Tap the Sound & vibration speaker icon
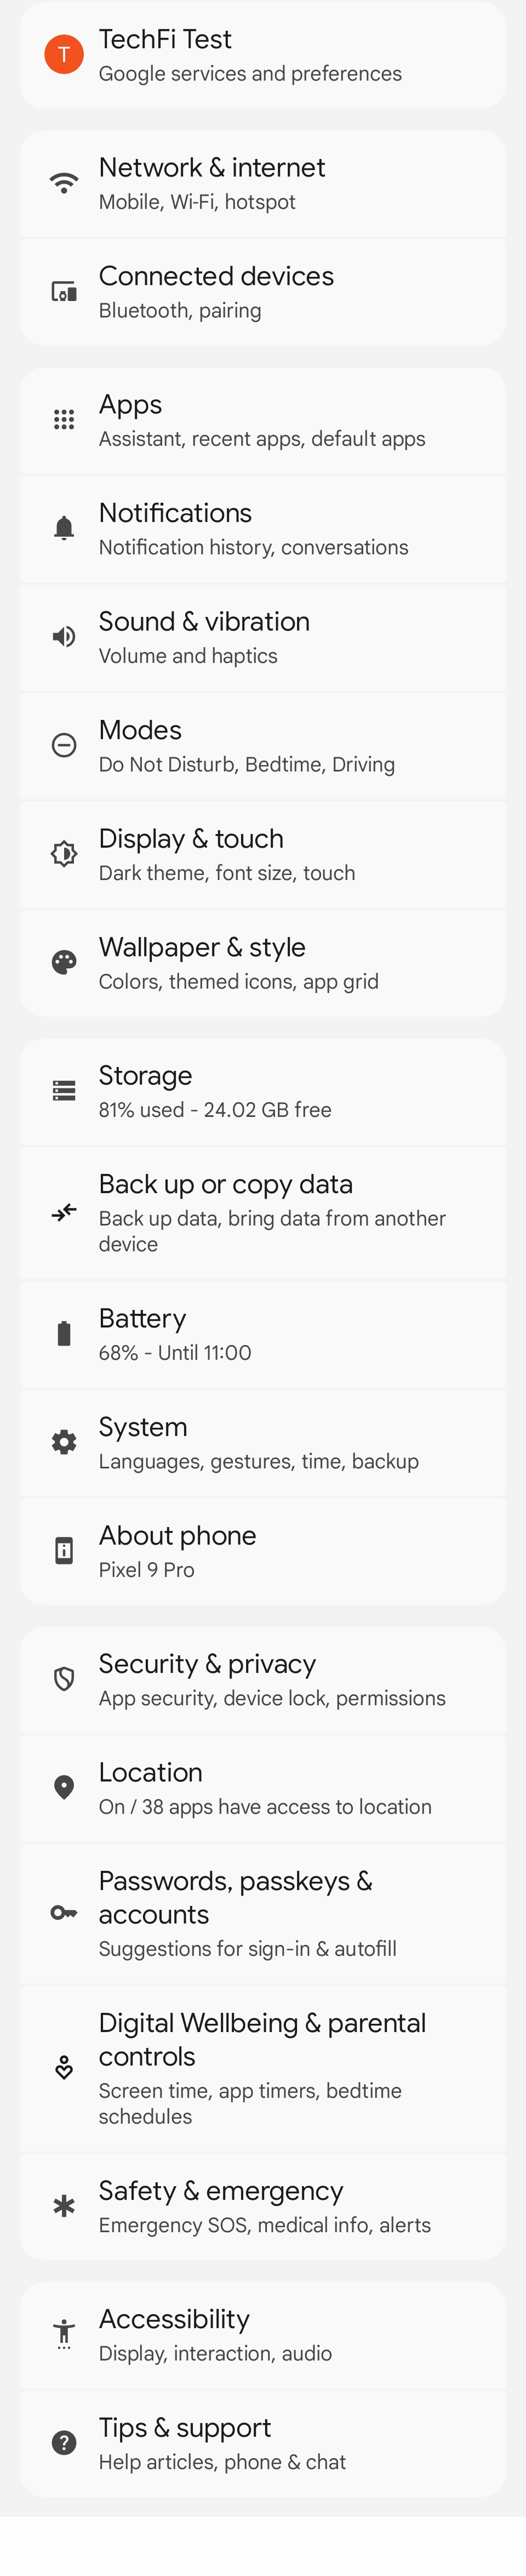526x2576 pixels. tap(64, 637)
